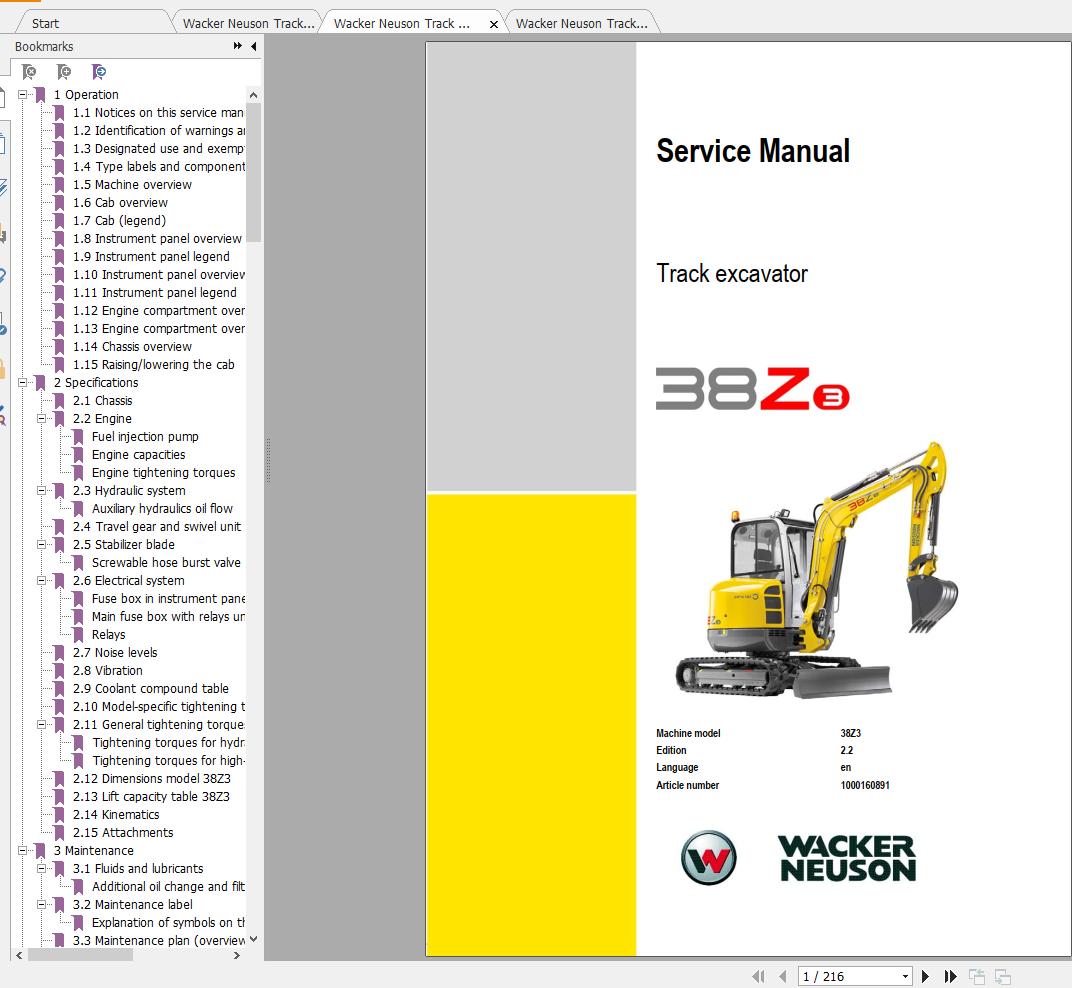Open Screwable hose burst valve bookmark
Screen dimensions: 1072x988
tap(166, 563)
